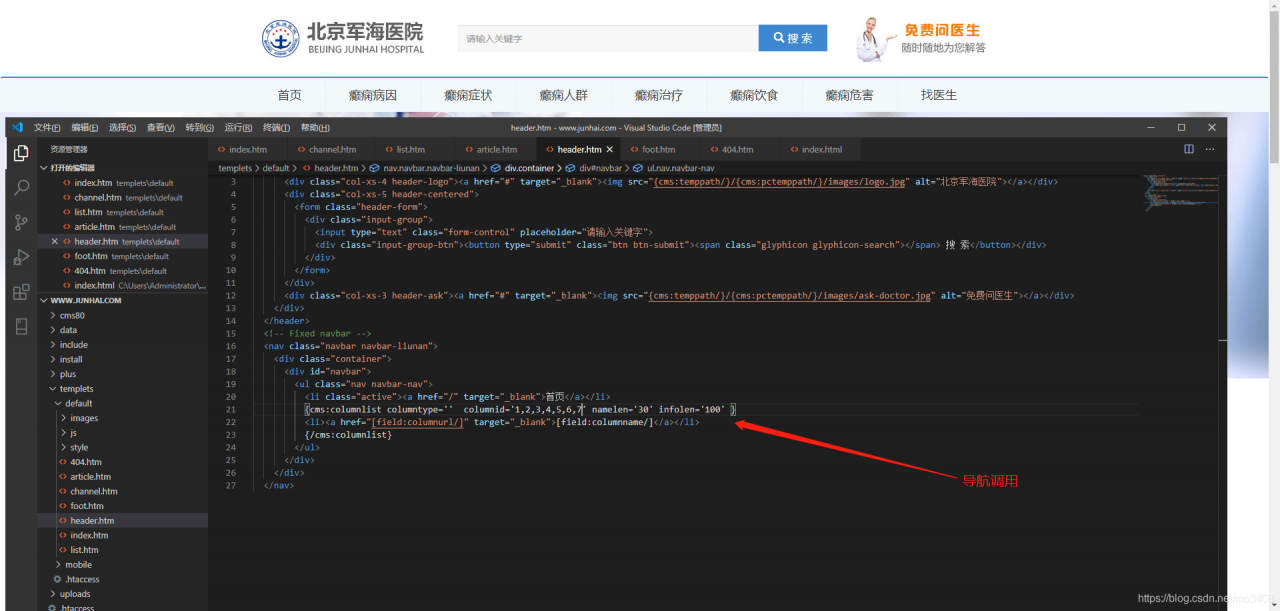
Task: Switch to the list.htm editor tab
Action: (410, 149)
